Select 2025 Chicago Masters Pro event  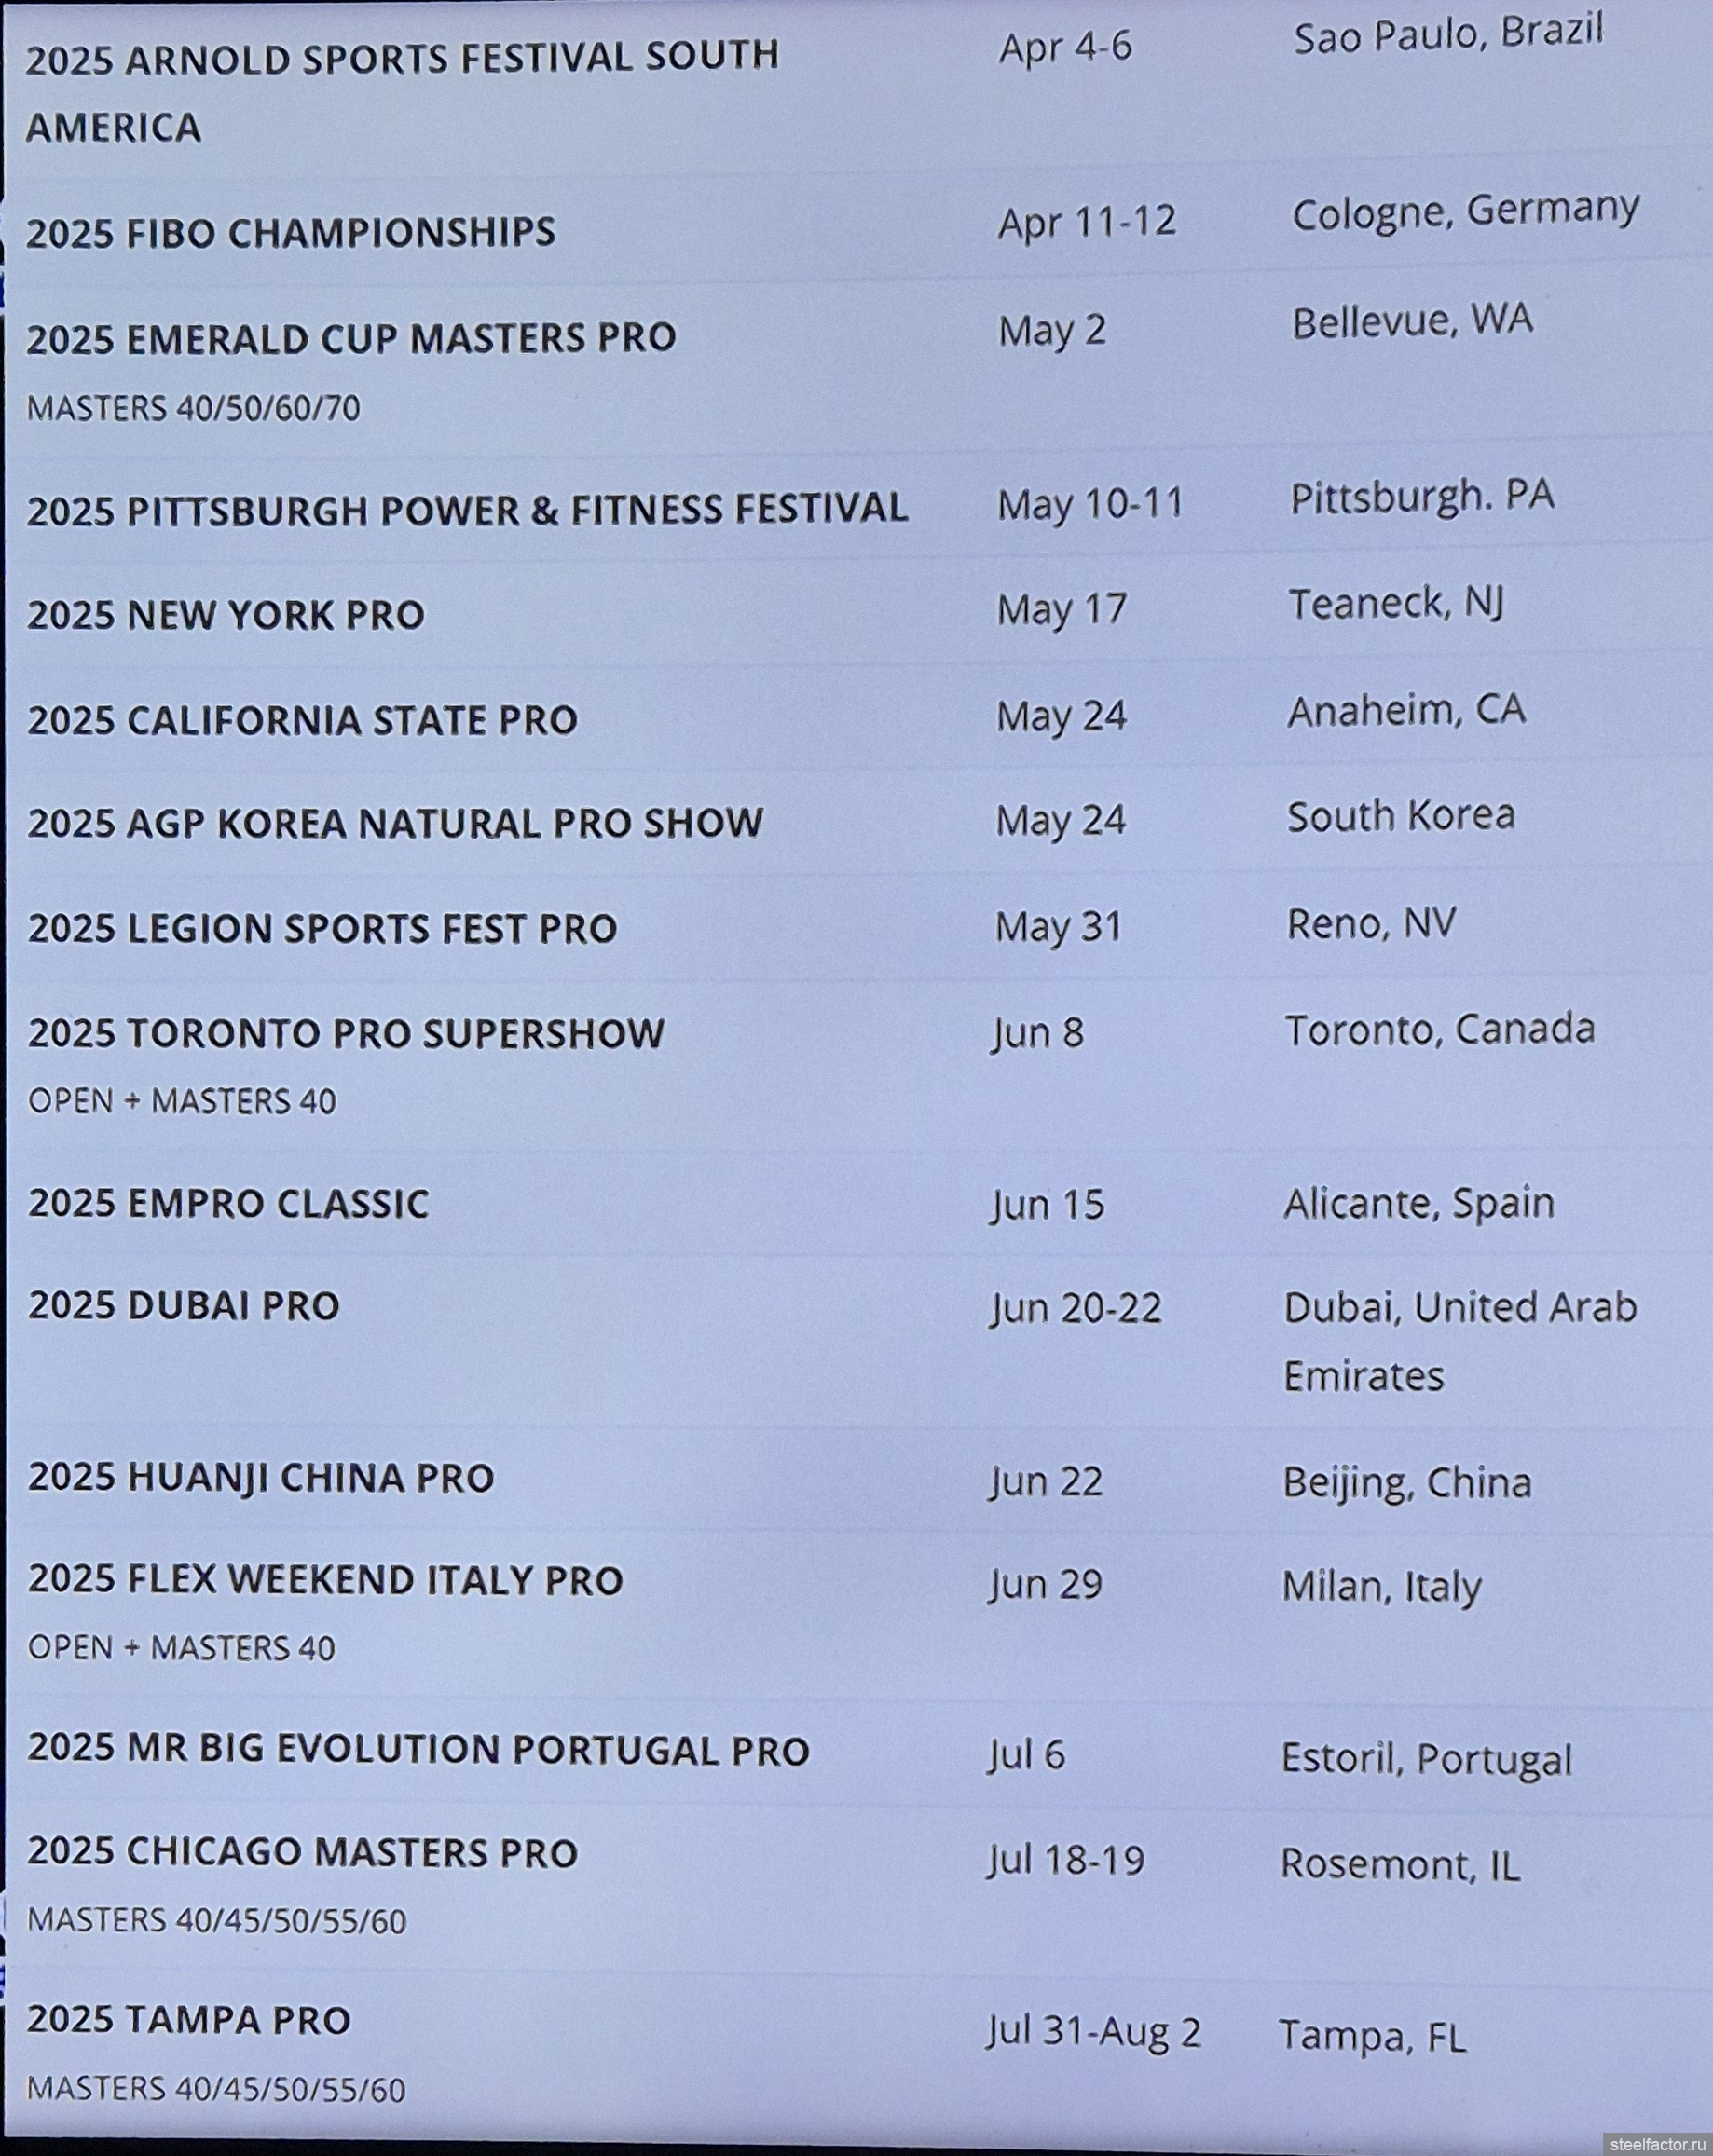302,1853
